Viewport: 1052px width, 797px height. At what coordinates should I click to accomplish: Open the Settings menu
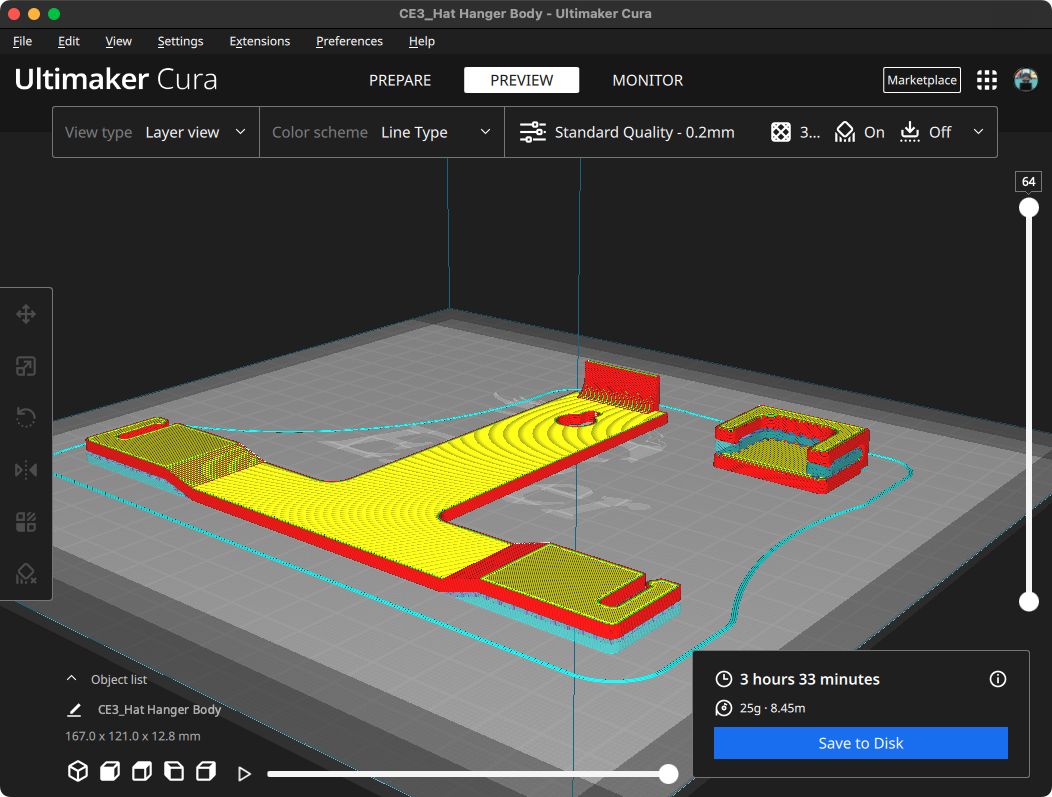pos(180,41)
